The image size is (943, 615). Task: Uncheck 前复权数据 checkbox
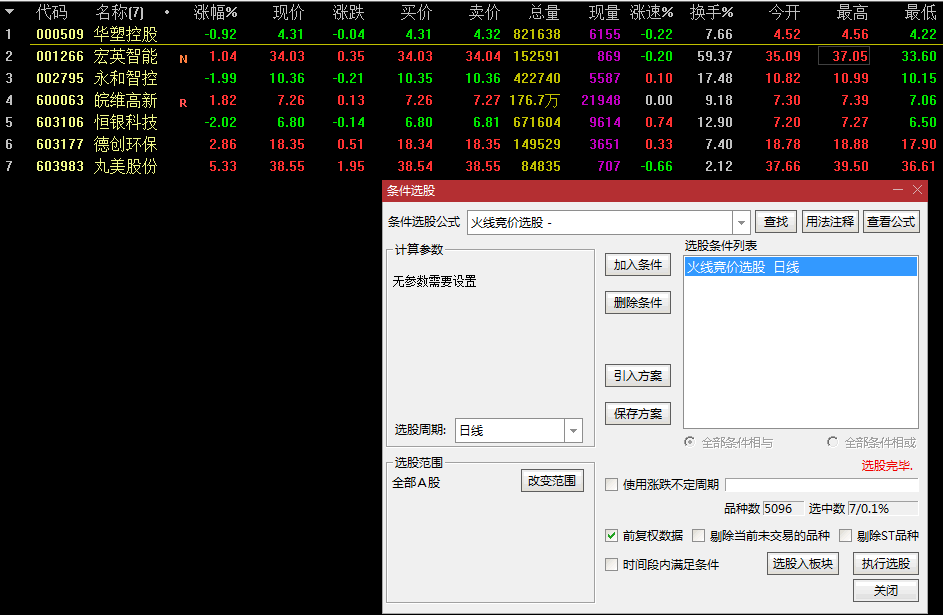click(x=612, y=536)
